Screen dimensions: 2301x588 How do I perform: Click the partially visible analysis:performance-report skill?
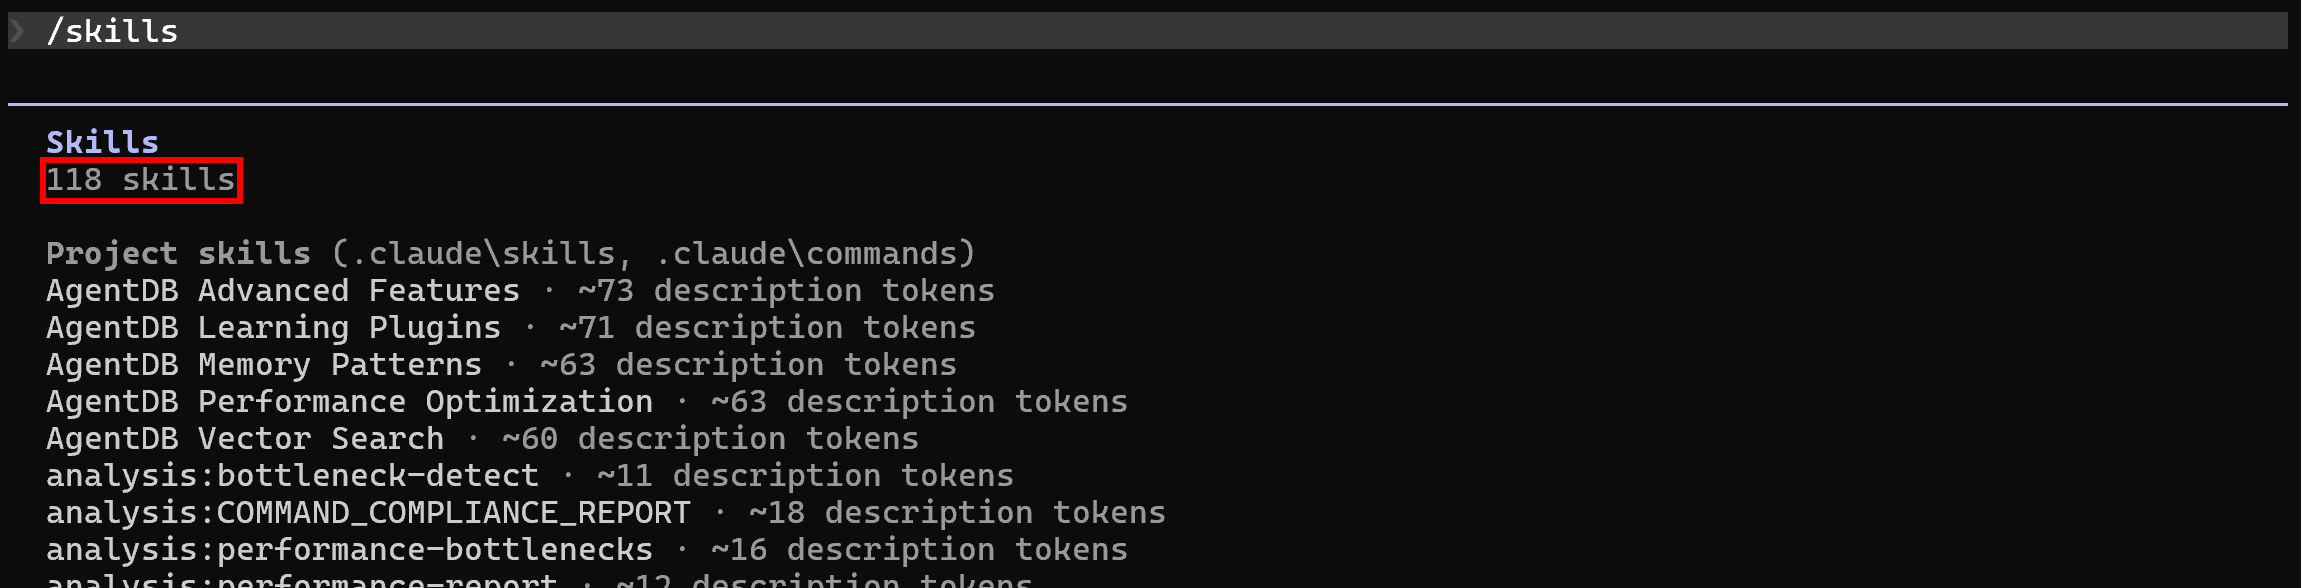[x=301, y=580]
